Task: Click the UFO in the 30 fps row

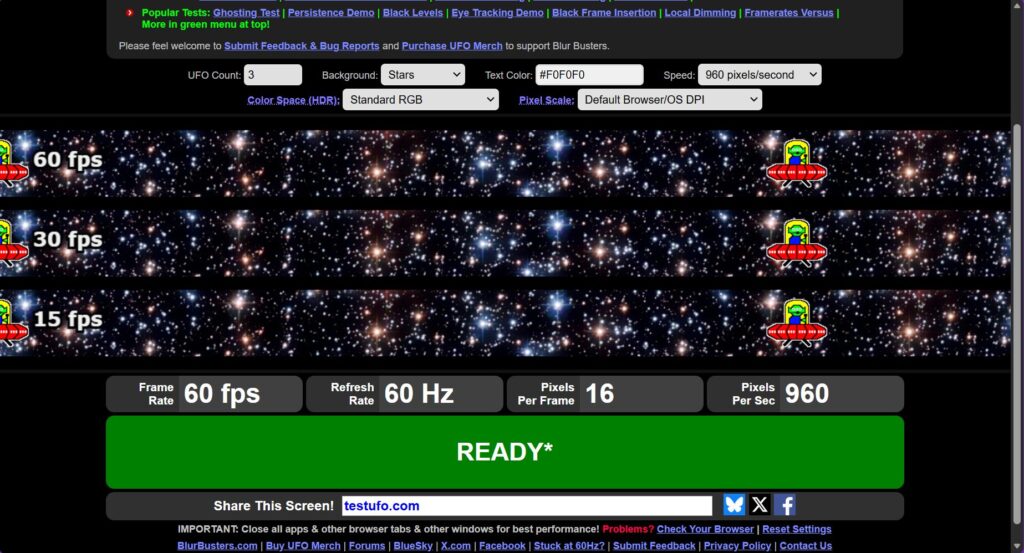Action: click(796, 244)
